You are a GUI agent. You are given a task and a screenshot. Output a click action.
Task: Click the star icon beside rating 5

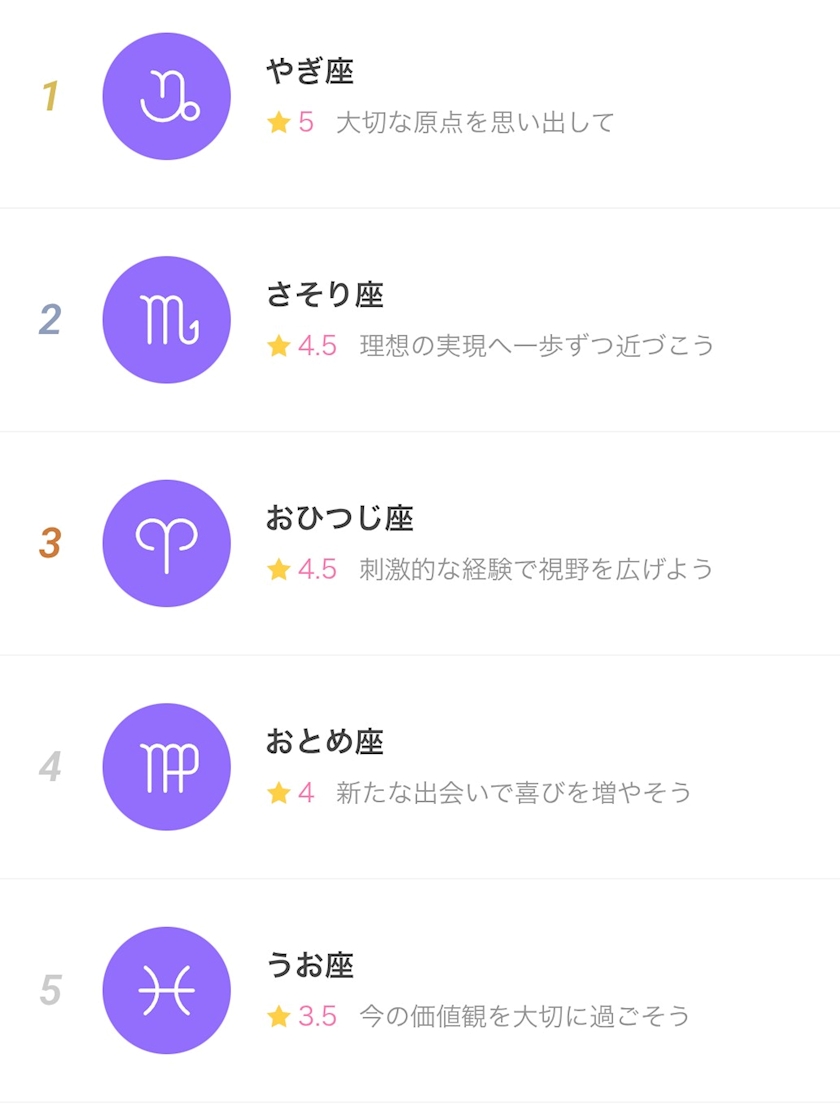pos(278,123)
